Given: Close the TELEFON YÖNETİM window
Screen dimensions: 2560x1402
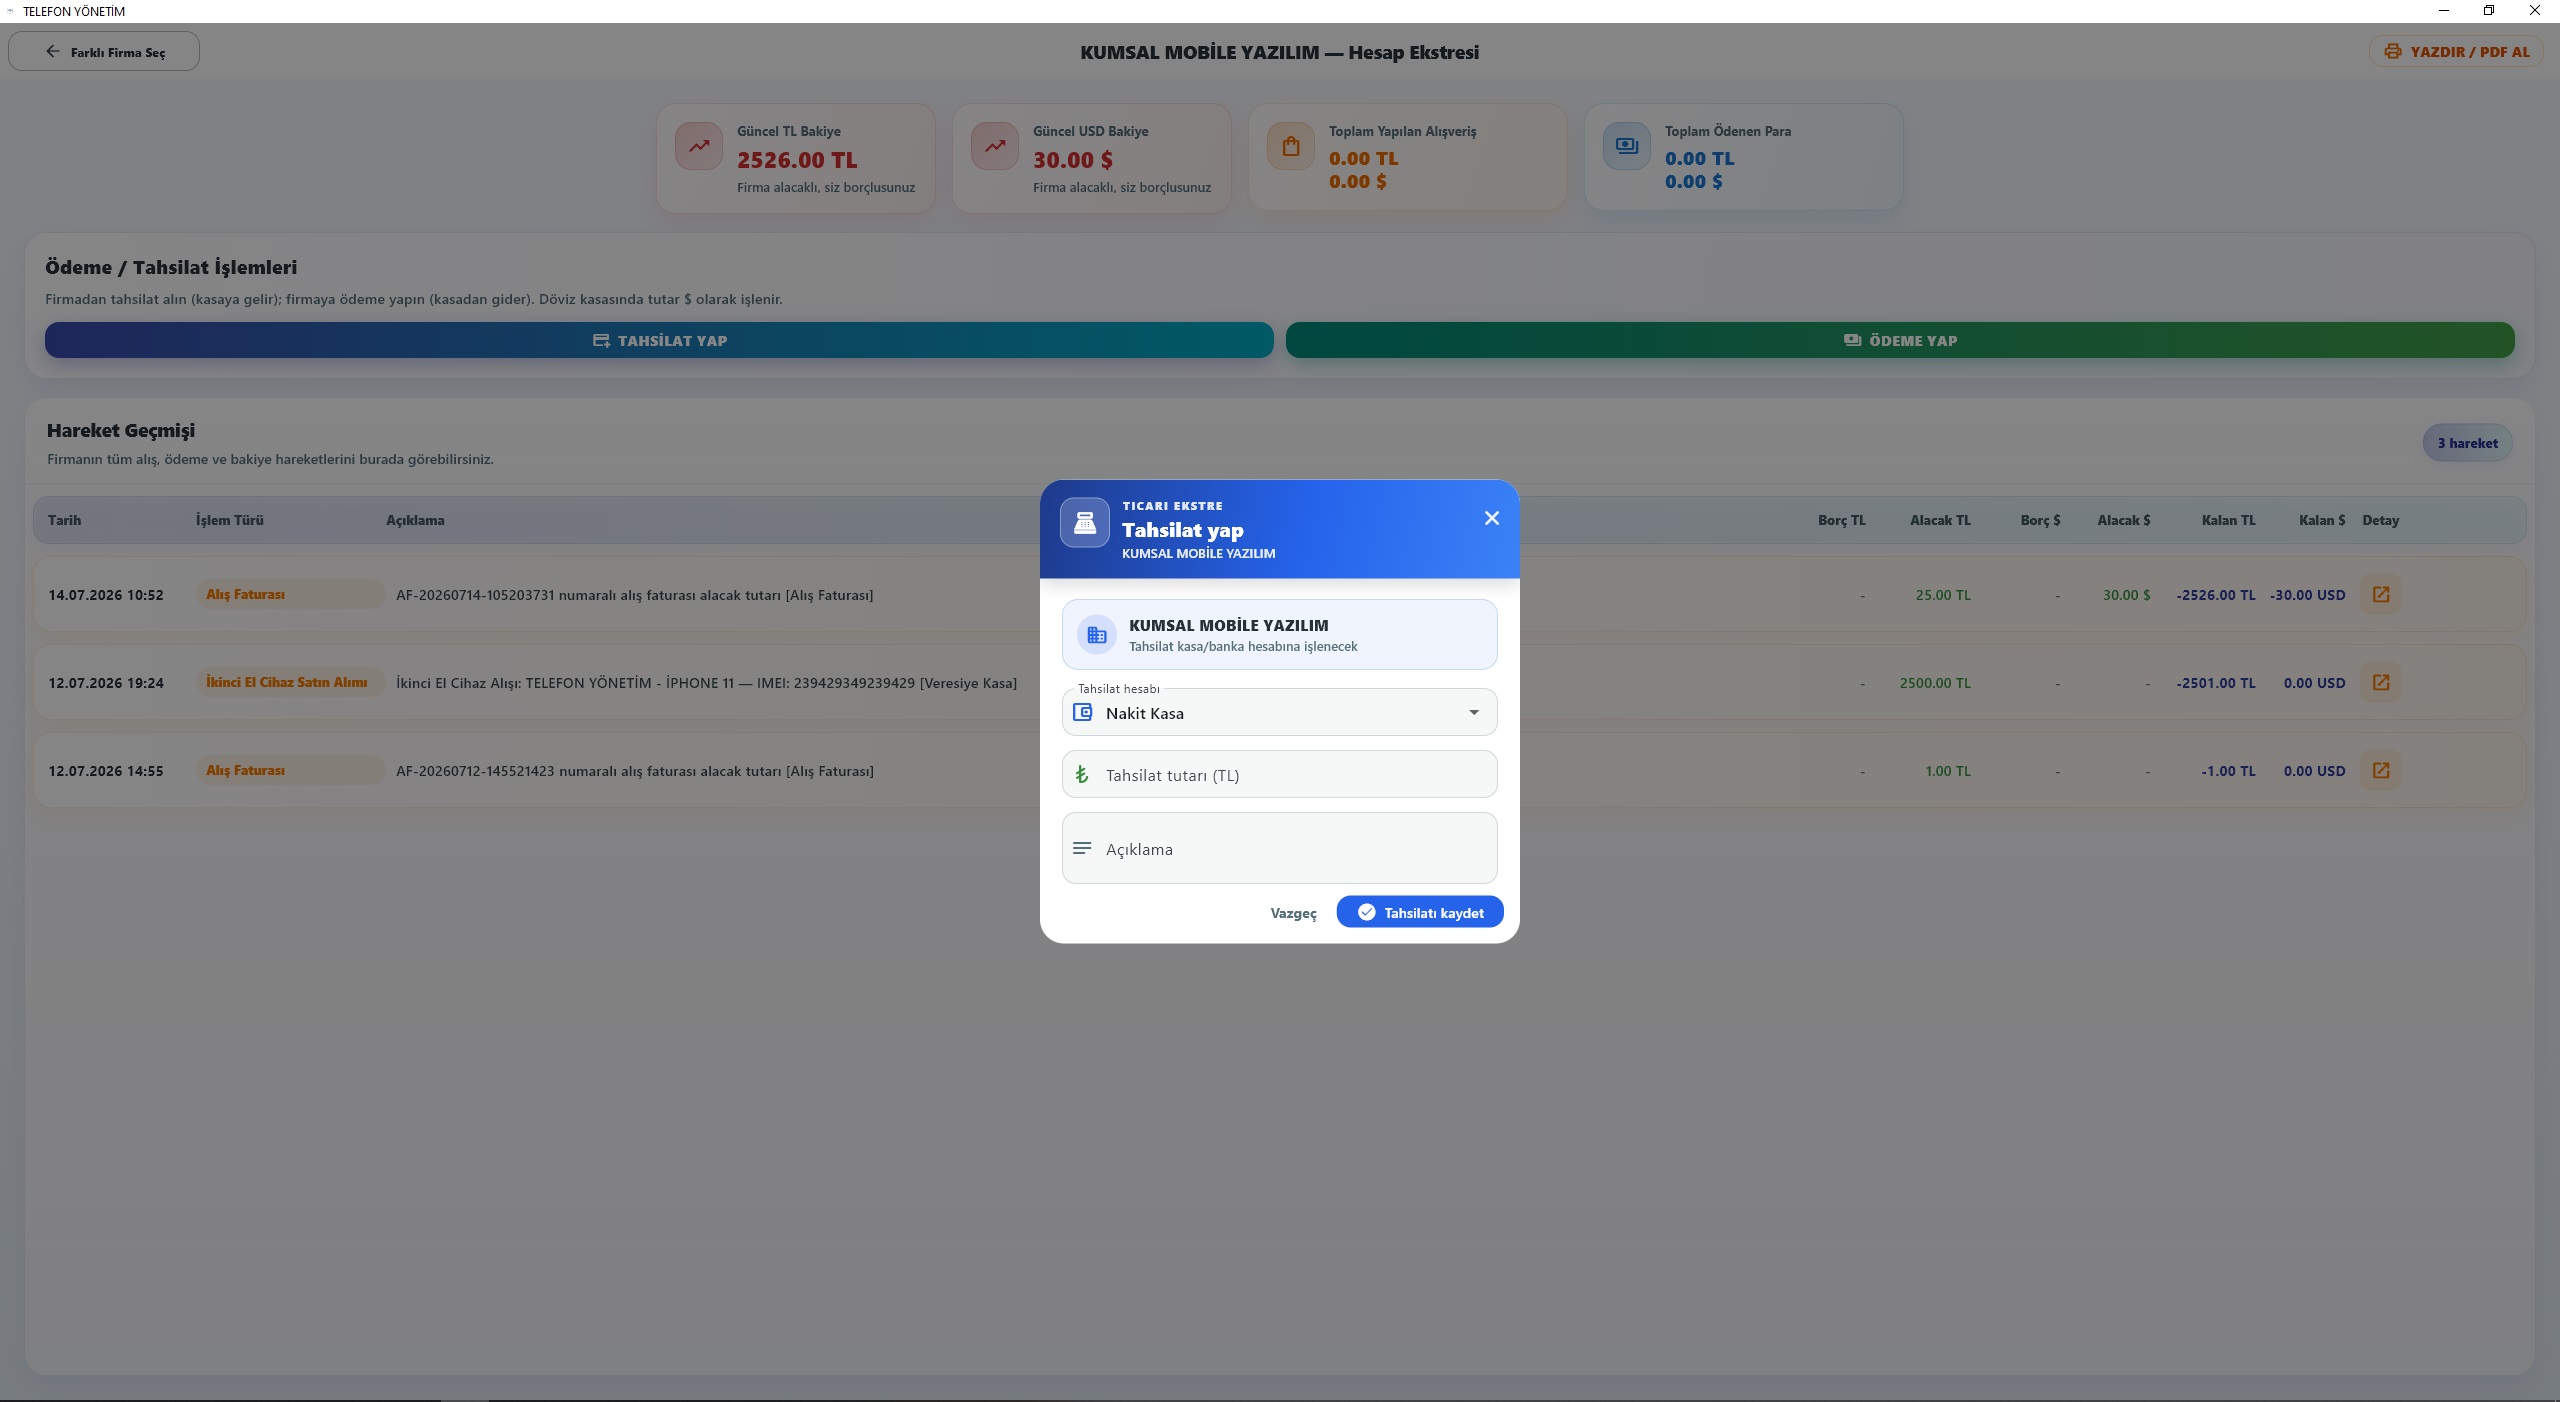Looking at the screenshot, I should [x=2535, y=11].
